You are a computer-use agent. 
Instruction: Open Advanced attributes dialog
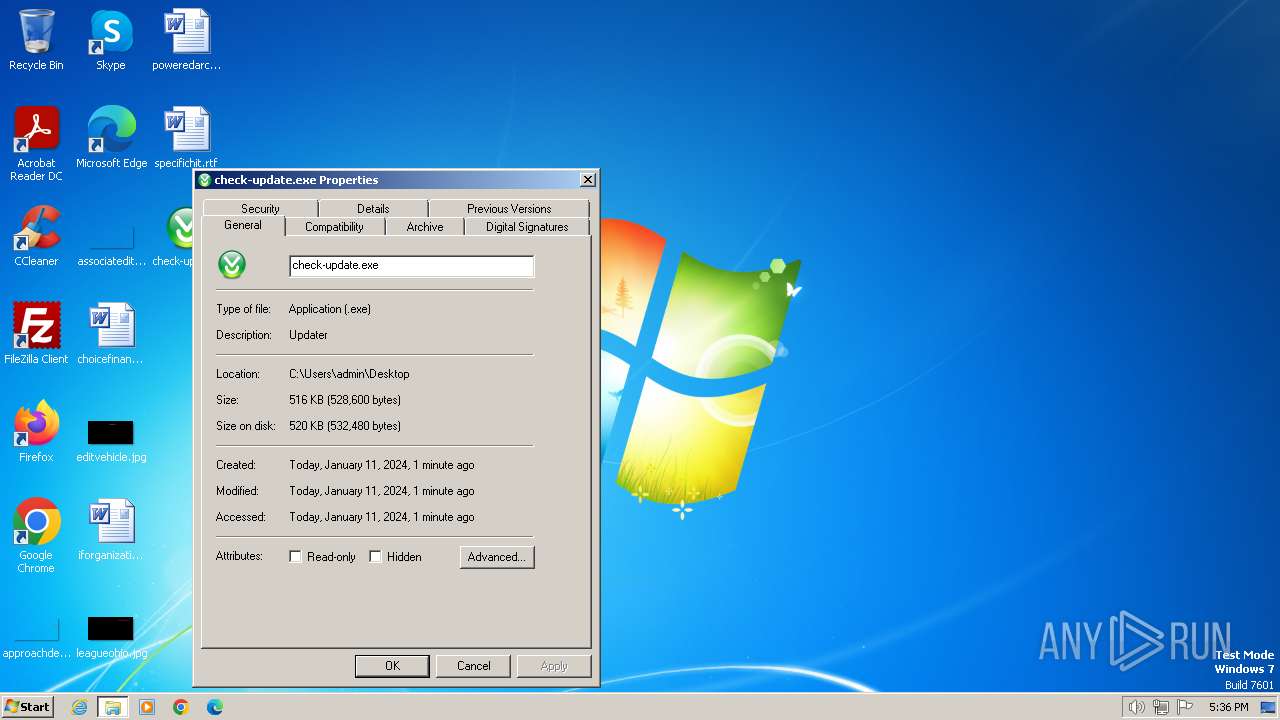(497, 557)
